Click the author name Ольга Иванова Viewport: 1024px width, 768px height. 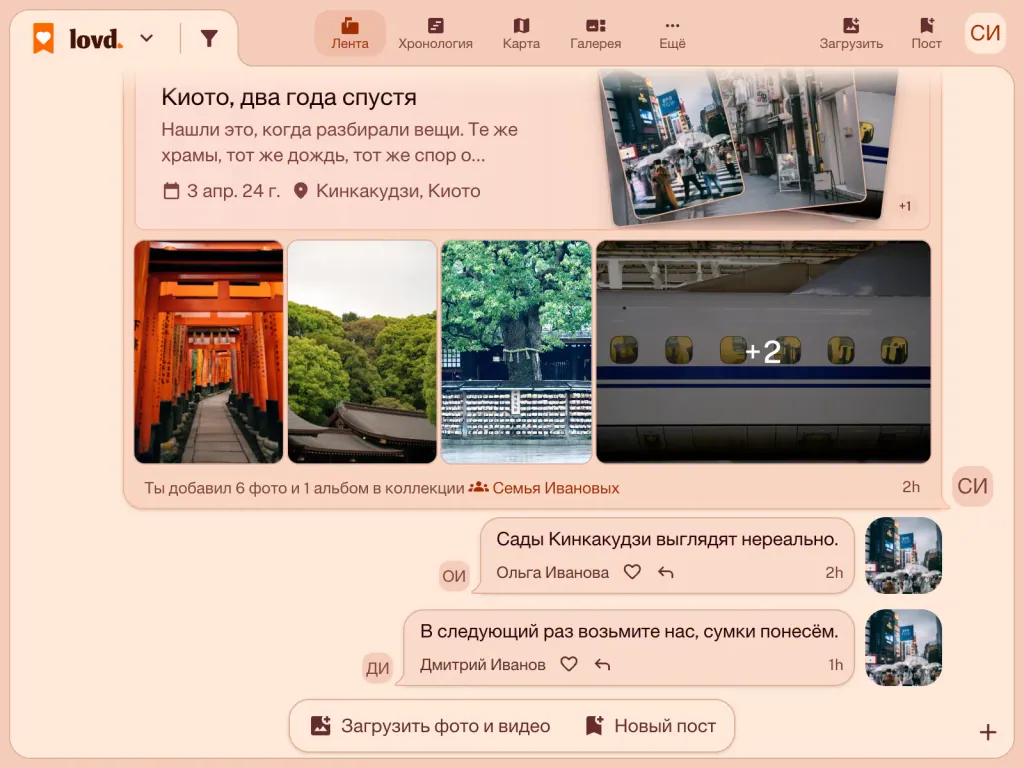click(x=552, y=573)
